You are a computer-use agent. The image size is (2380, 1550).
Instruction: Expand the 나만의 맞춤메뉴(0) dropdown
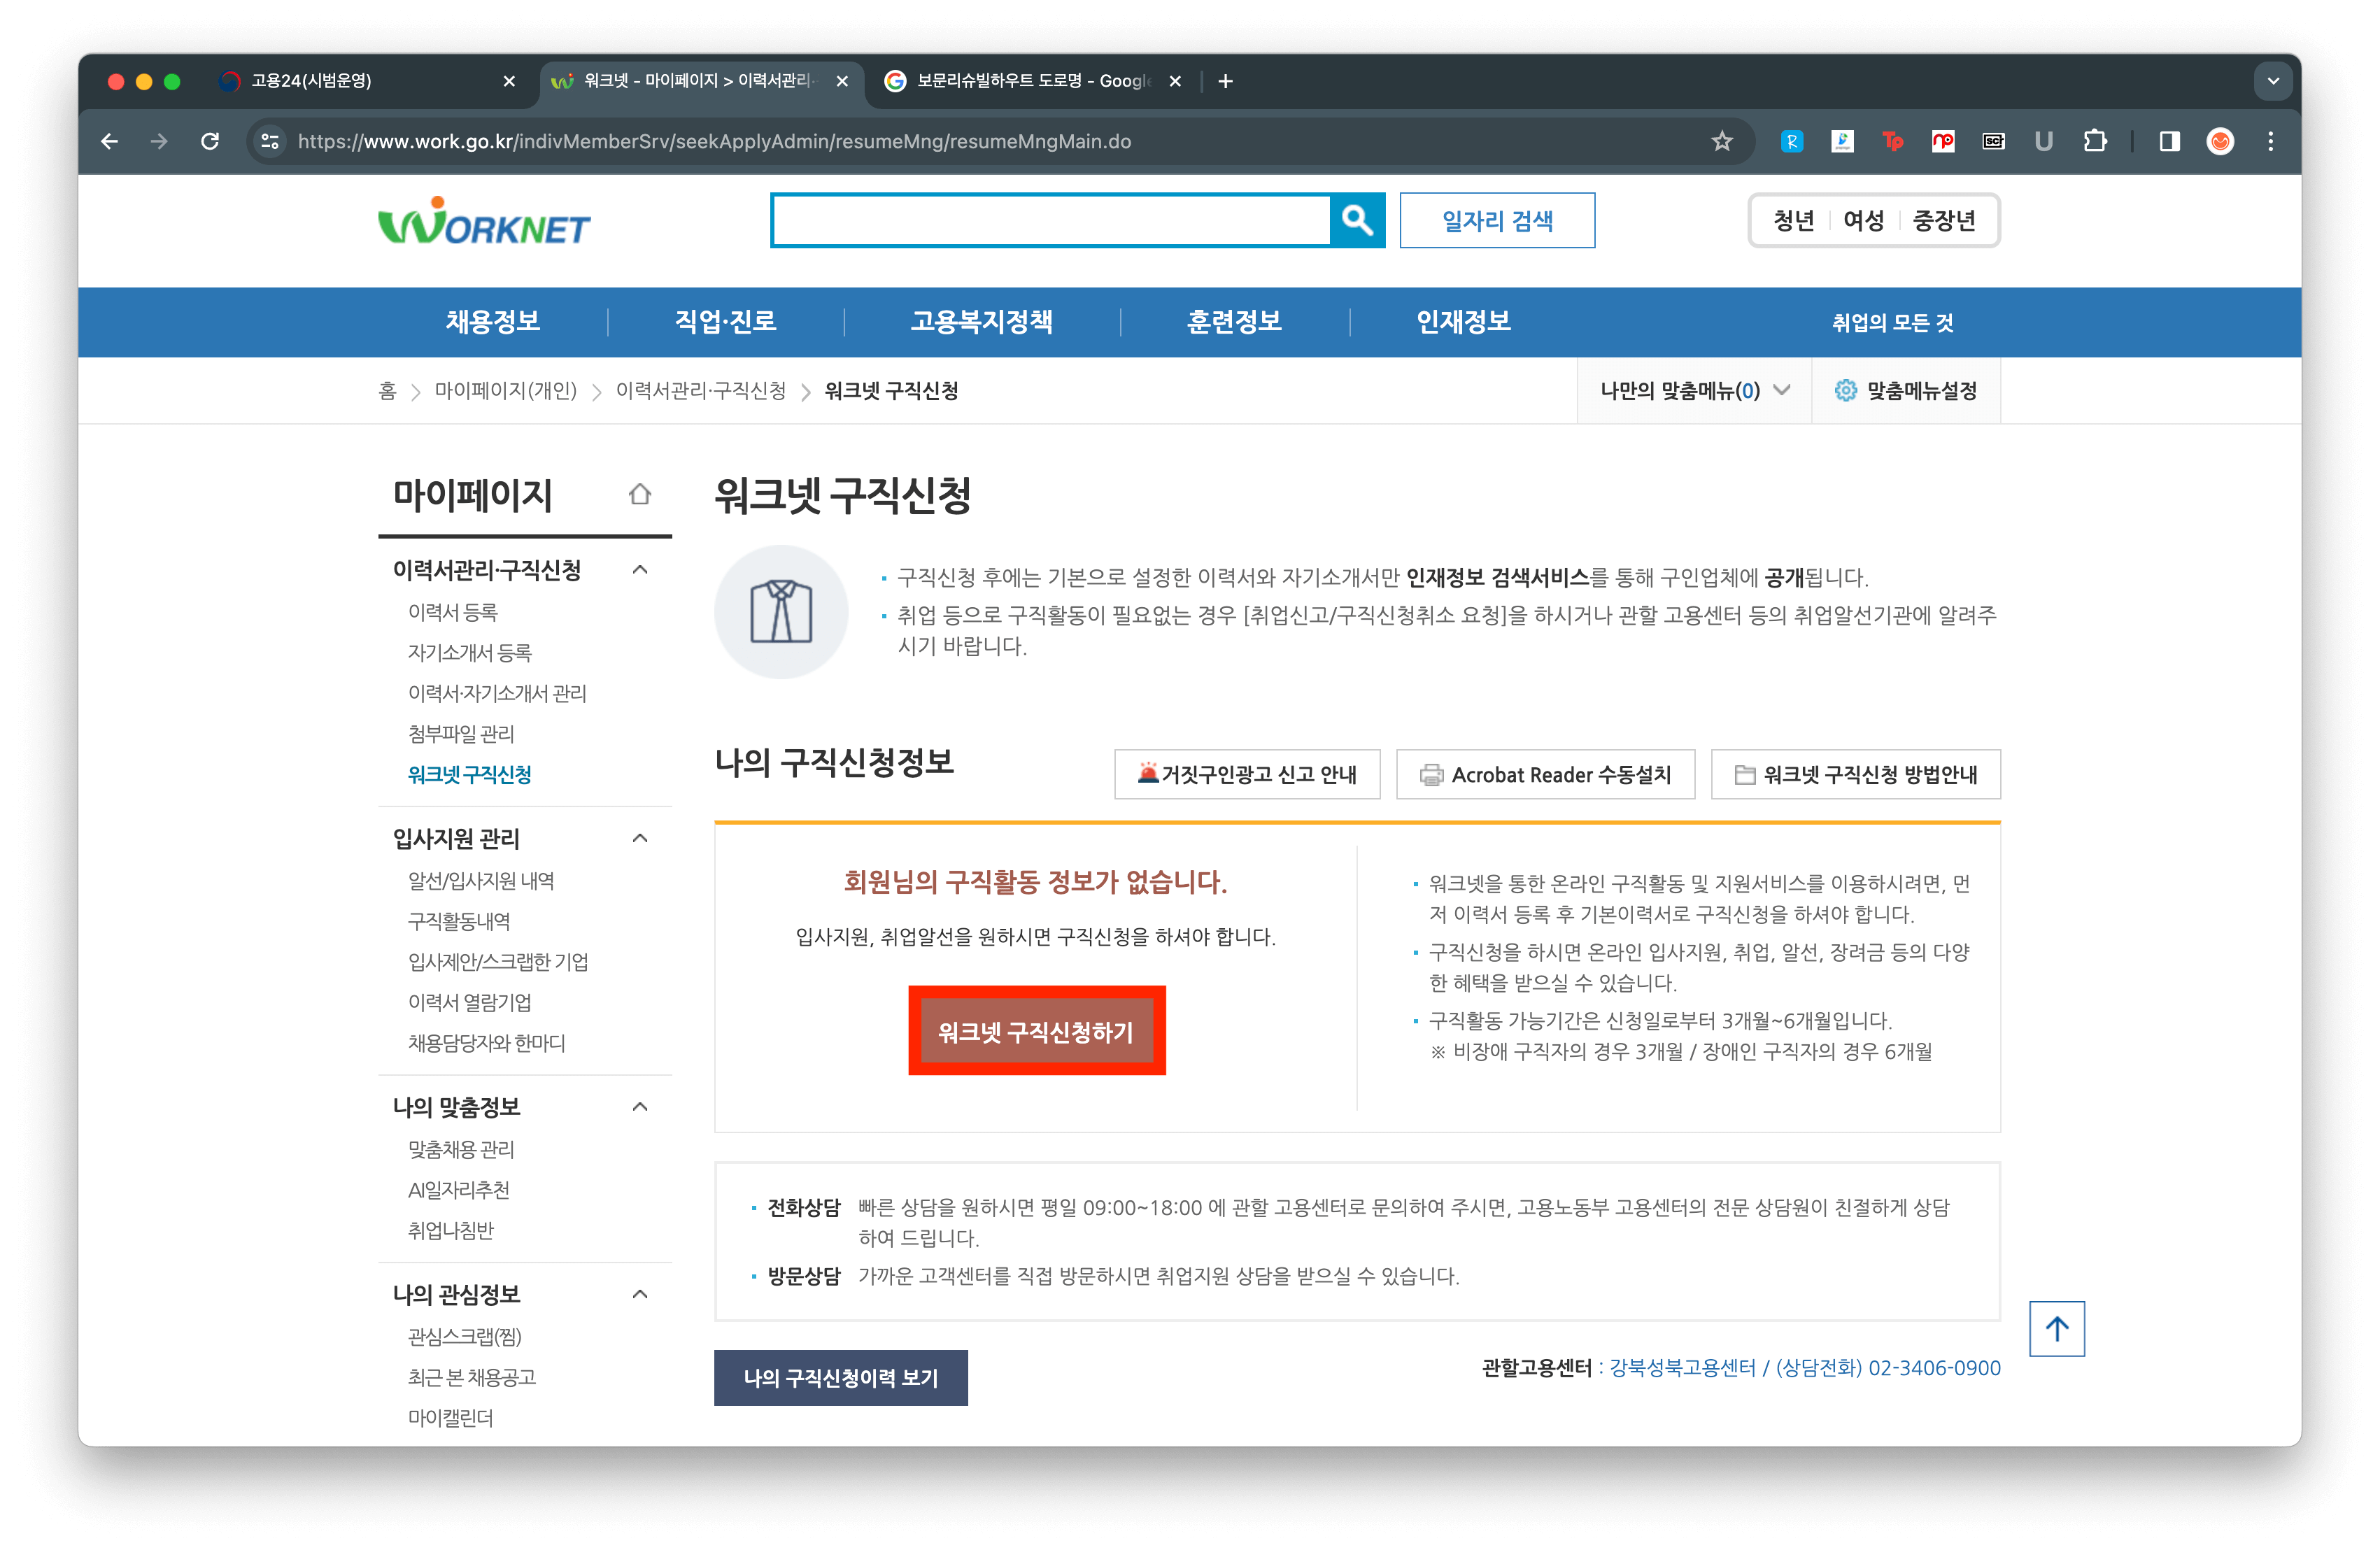point(1694,391)
